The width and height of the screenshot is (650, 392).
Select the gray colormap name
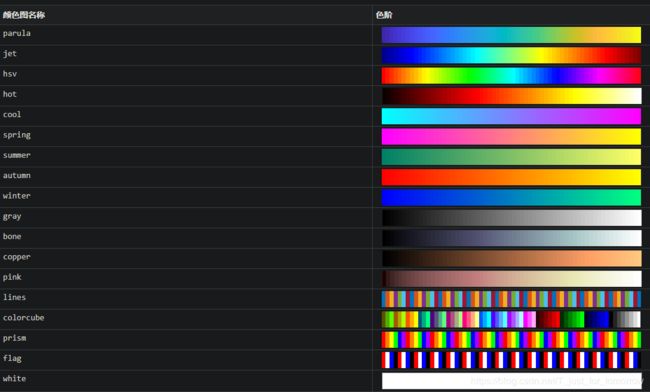[12, 216]
